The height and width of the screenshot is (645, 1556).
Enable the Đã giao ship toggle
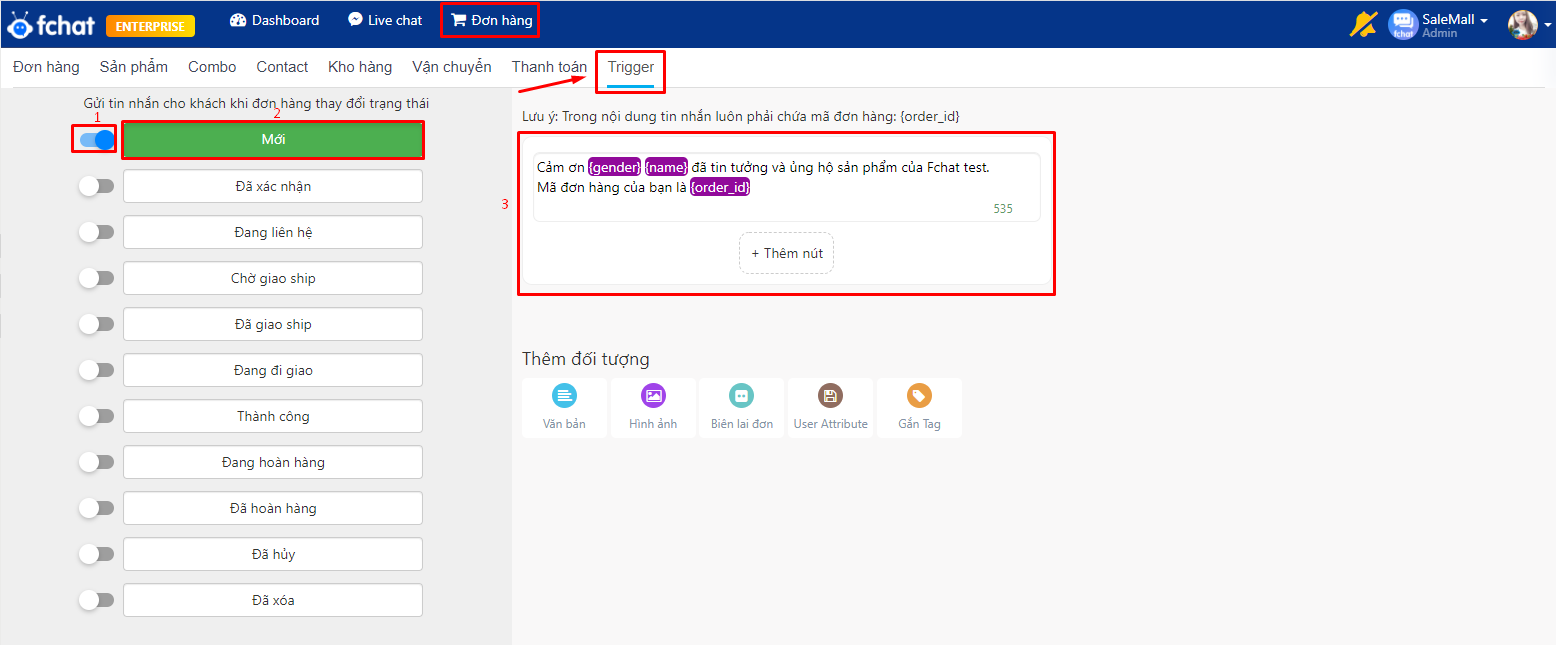pyautogui.click(x=97, y=324)
